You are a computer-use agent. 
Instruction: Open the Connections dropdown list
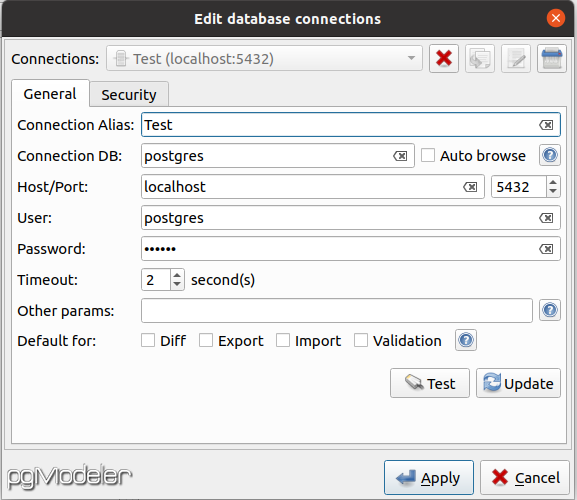click(x=264, y=58)
